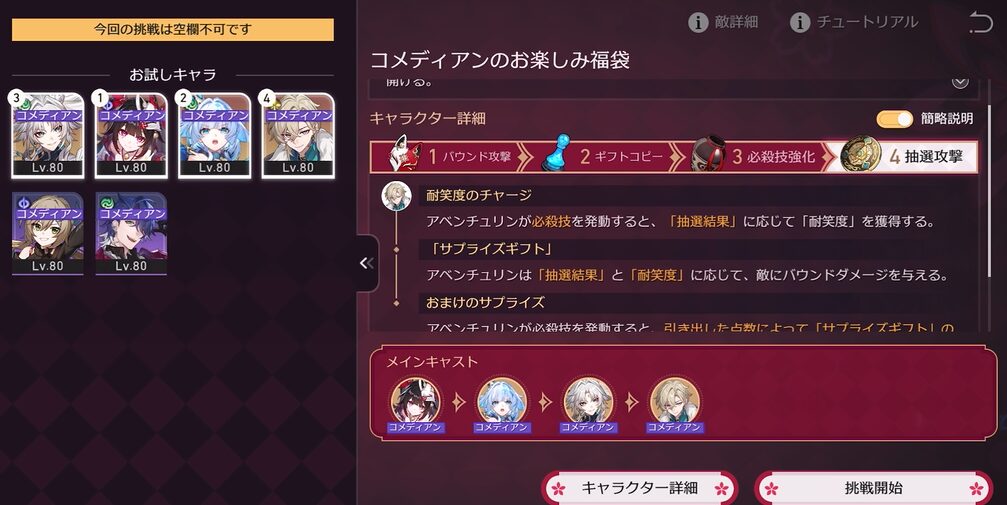Select the unselected brown-haired trial character
Screen dimensions: 1007x505
(48, 233)
